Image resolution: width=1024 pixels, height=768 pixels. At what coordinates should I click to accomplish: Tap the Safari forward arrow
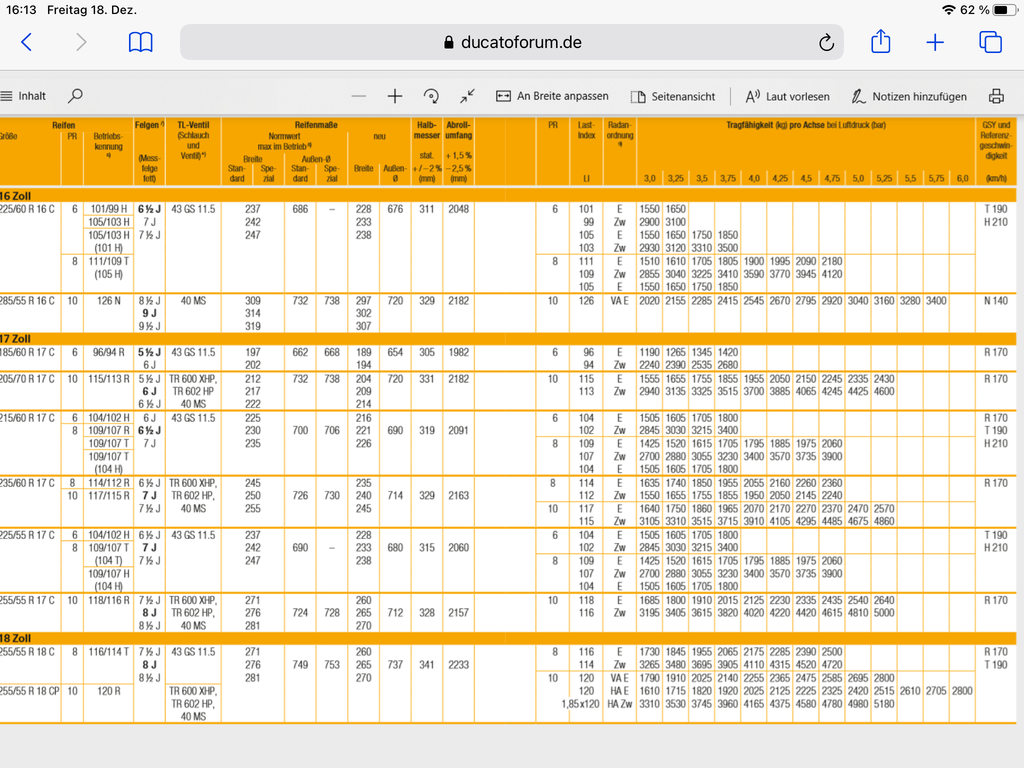click(x=81, y=42)
